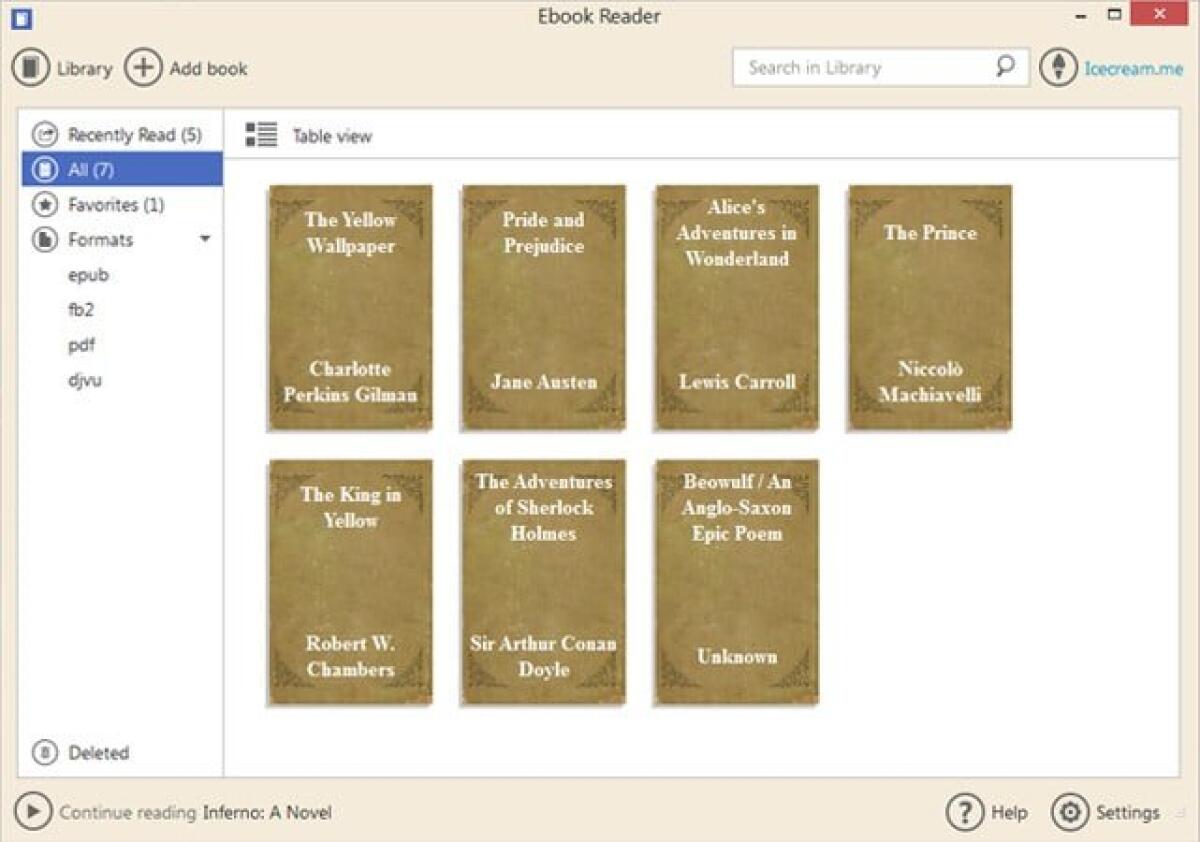1200x842 pixels.
Task: Select the djvu format filter
Action: [x=85, y=379]
